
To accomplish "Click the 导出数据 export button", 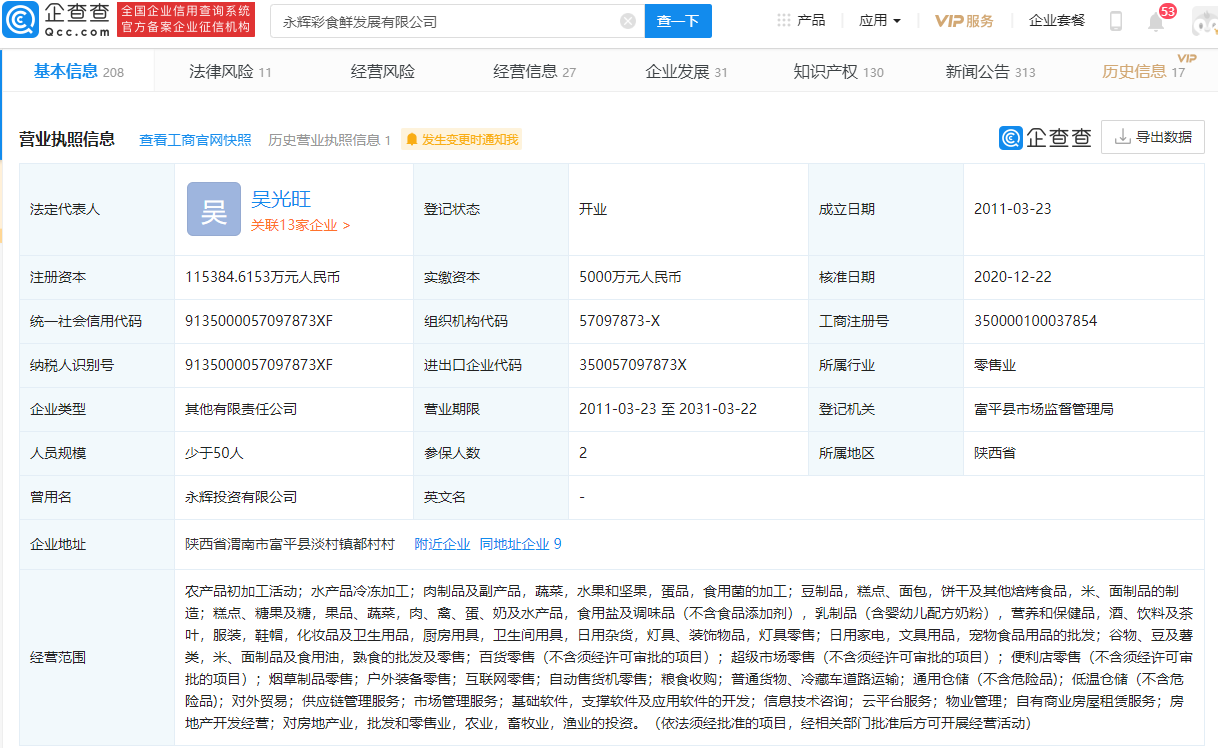I will click(1153, 138).
